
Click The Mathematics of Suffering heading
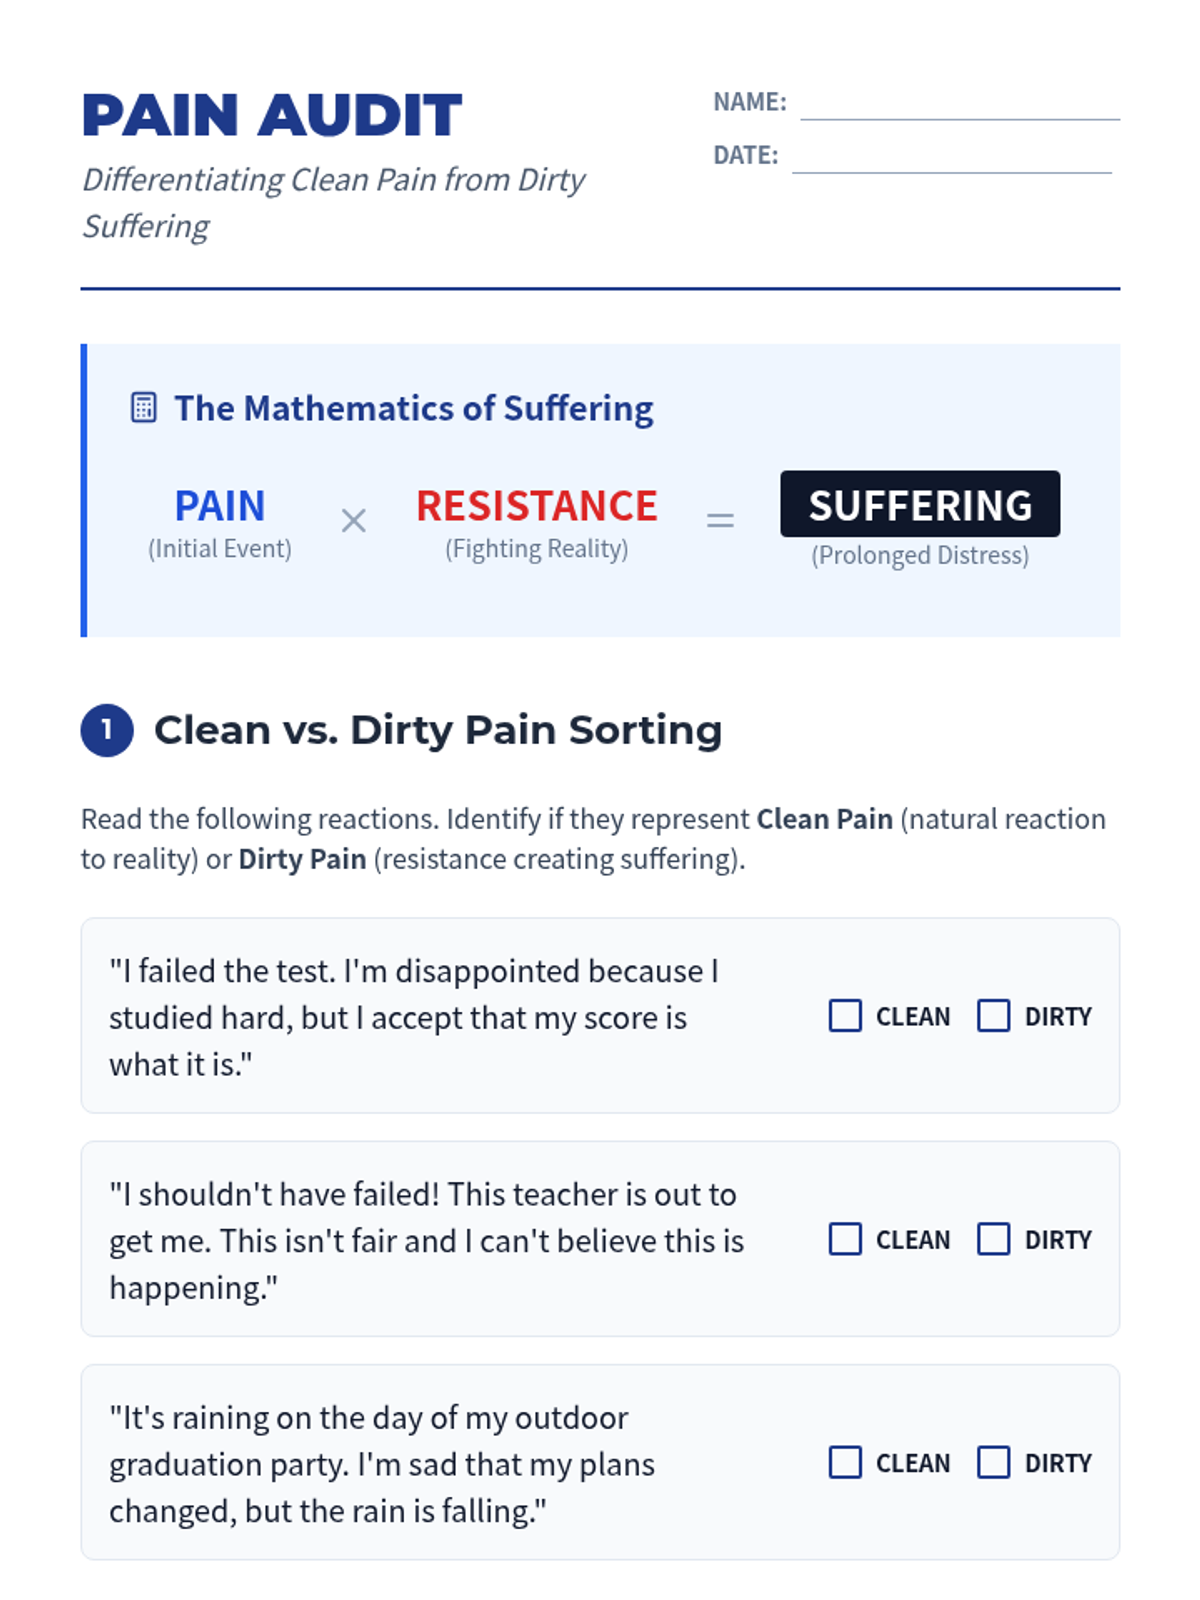pos(414,408)
